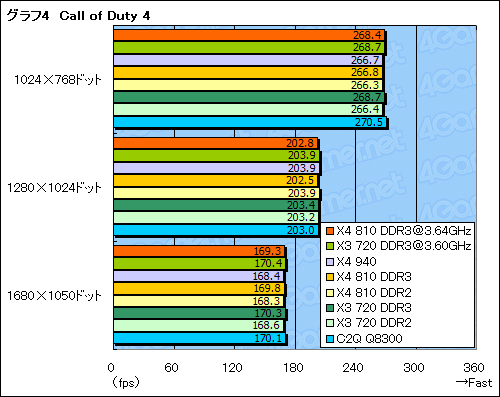Click the C2Q Q8300 legend label text

tap(369, 339)
